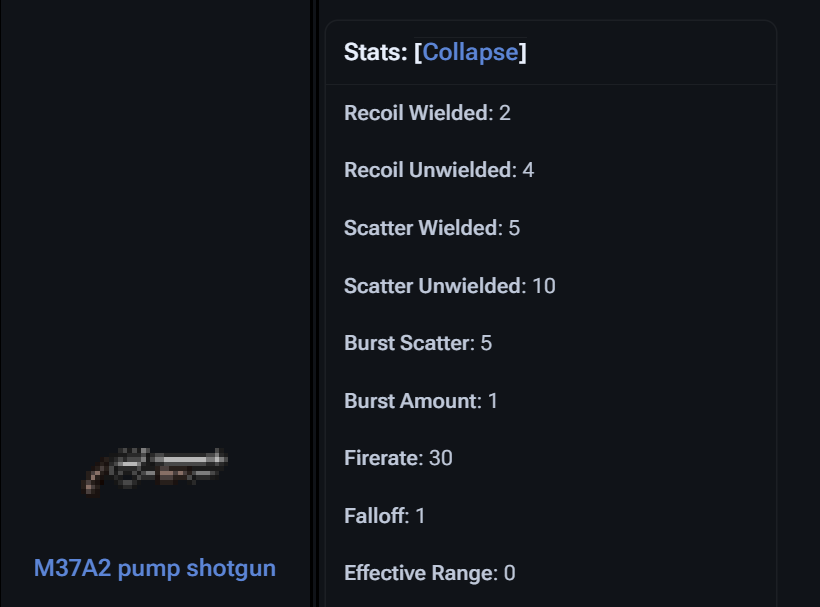The image size is (820, 607).
Task: Select the Effective Range label
Action: 419,574
